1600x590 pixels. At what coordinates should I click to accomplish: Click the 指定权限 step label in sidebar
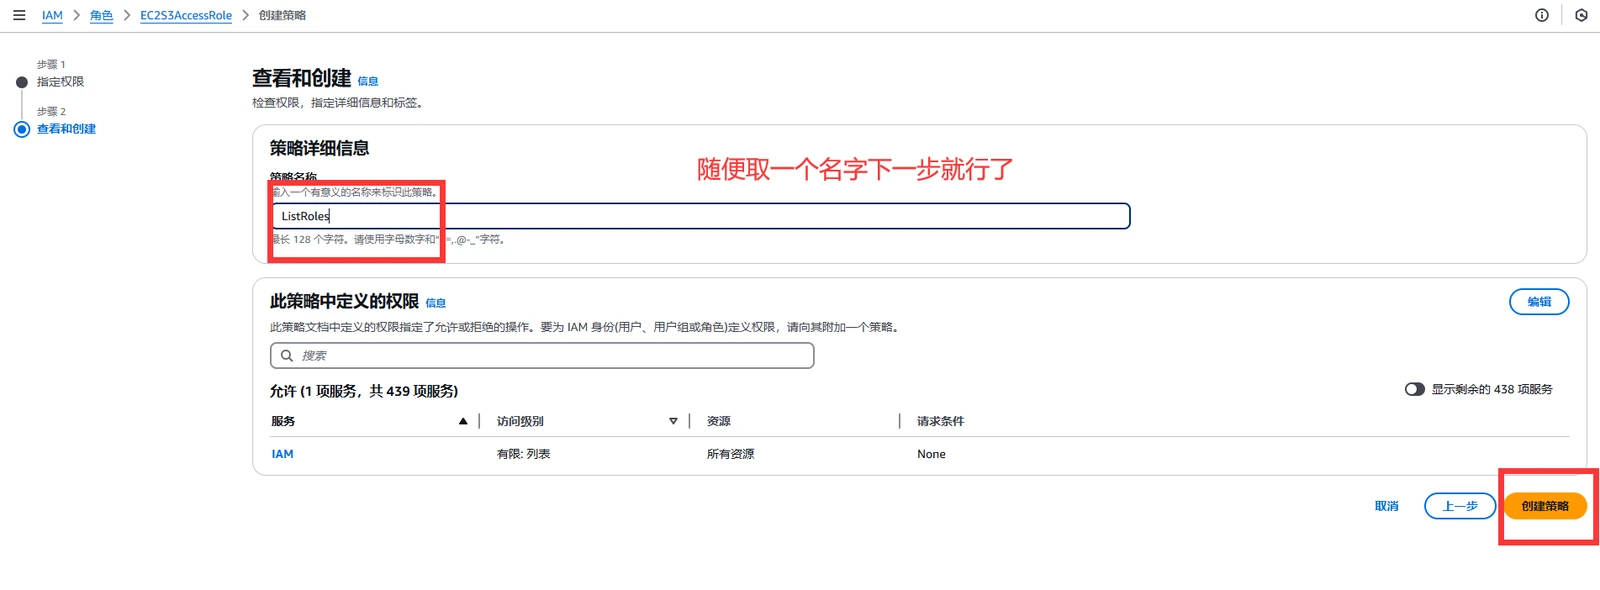61,82
